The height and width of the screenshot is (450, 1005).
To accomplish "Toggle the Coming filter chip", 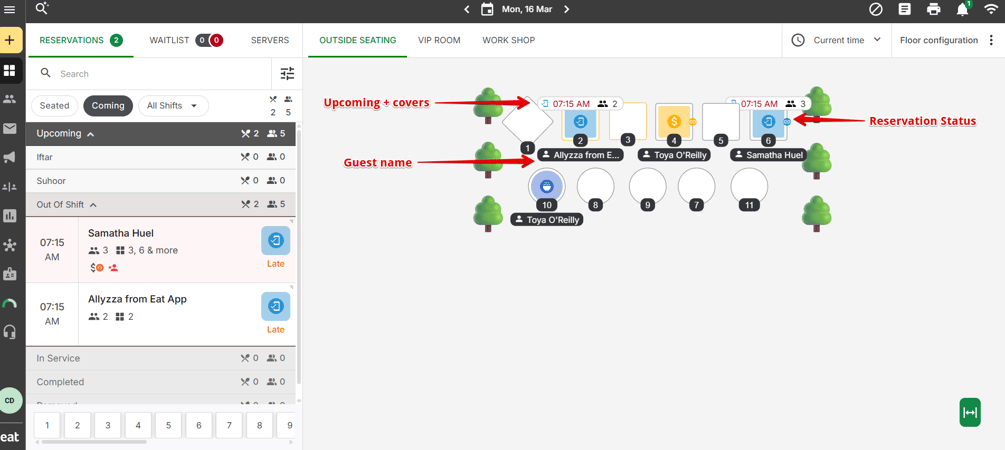I will click(108, 106).
